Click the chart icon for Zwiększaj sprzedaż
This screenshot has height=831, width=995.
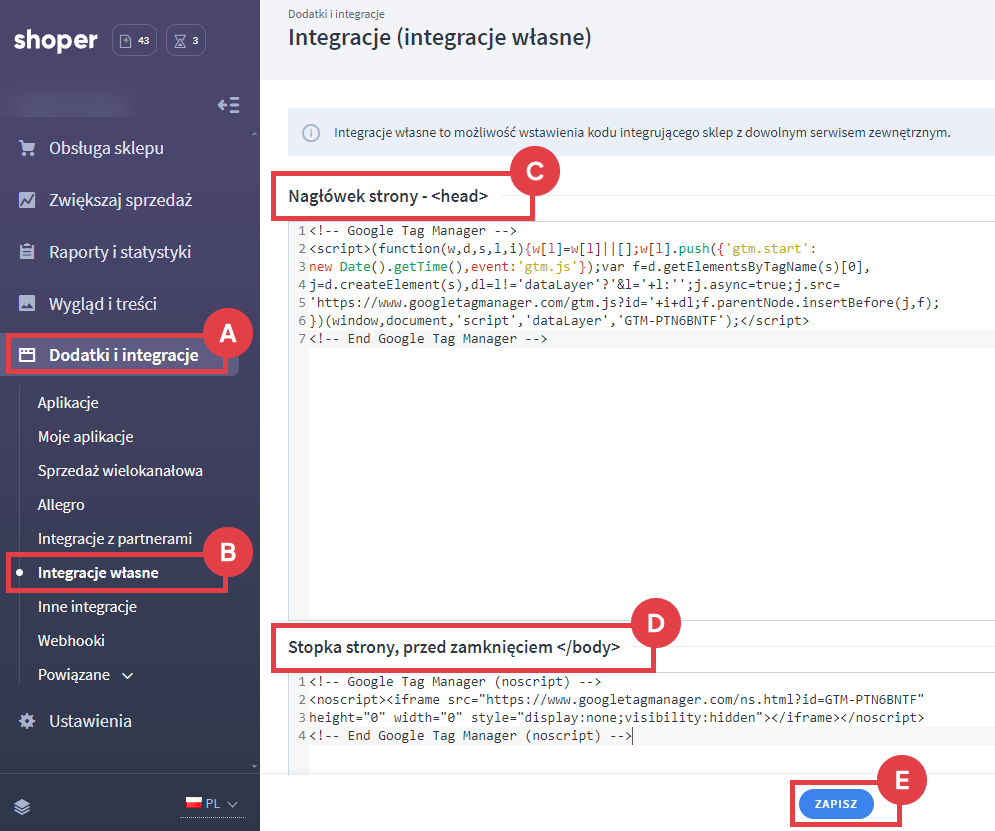[27, 200]
